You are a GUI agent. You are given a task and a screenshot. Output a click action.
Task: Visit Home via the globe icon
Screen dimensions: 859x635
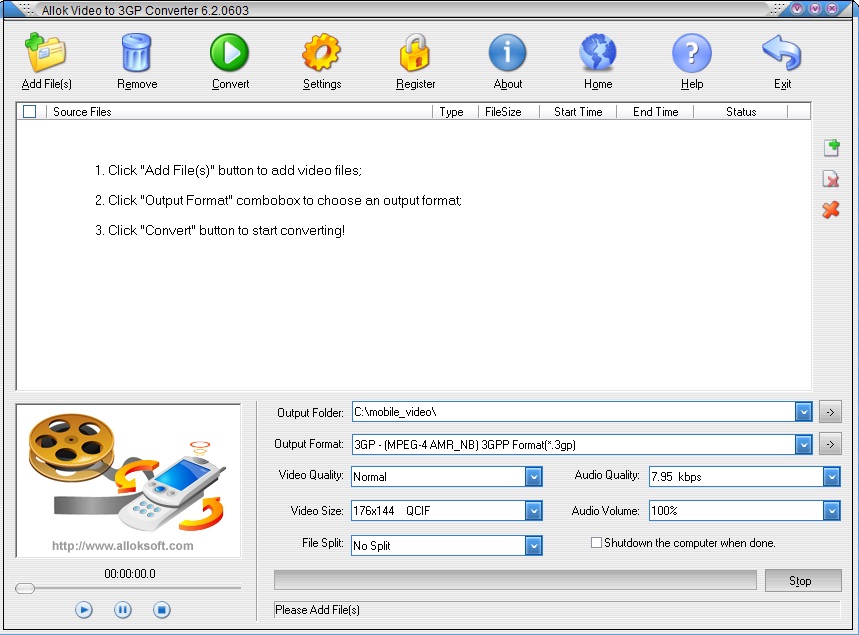pyautogui.click(x=598, y=53)
